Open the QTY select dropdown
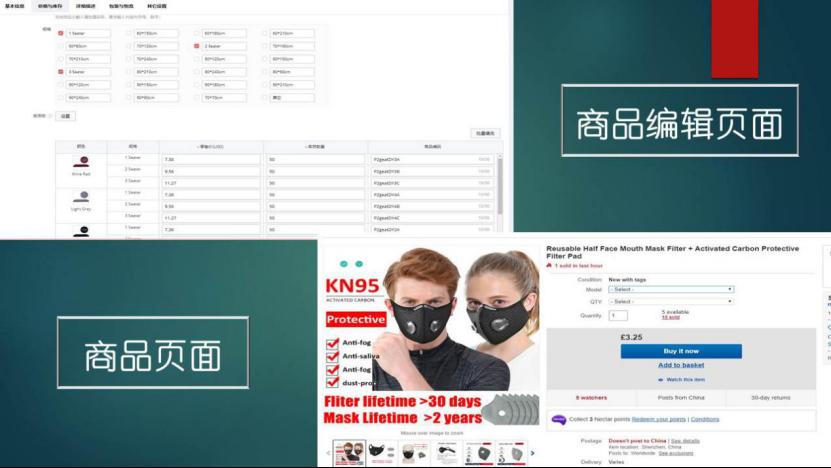The height and width of the screenshot is (468, 831). [x=670, y=301]
